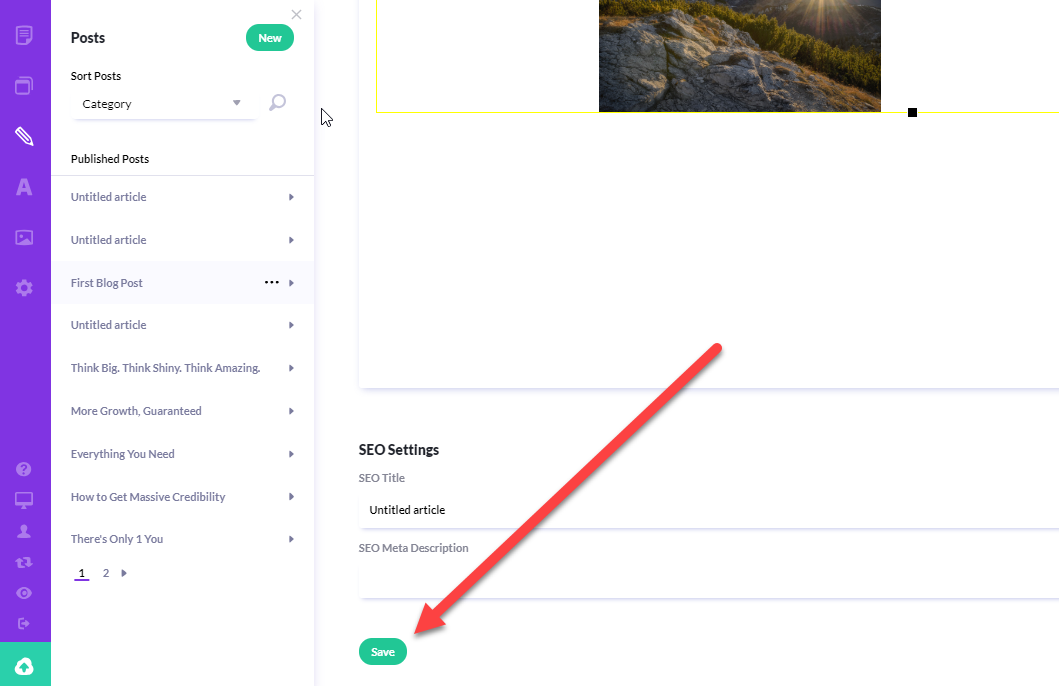Open the Layers/Popups sidebar icon
Screen dimensions: 1059x686
coord(24,86)
